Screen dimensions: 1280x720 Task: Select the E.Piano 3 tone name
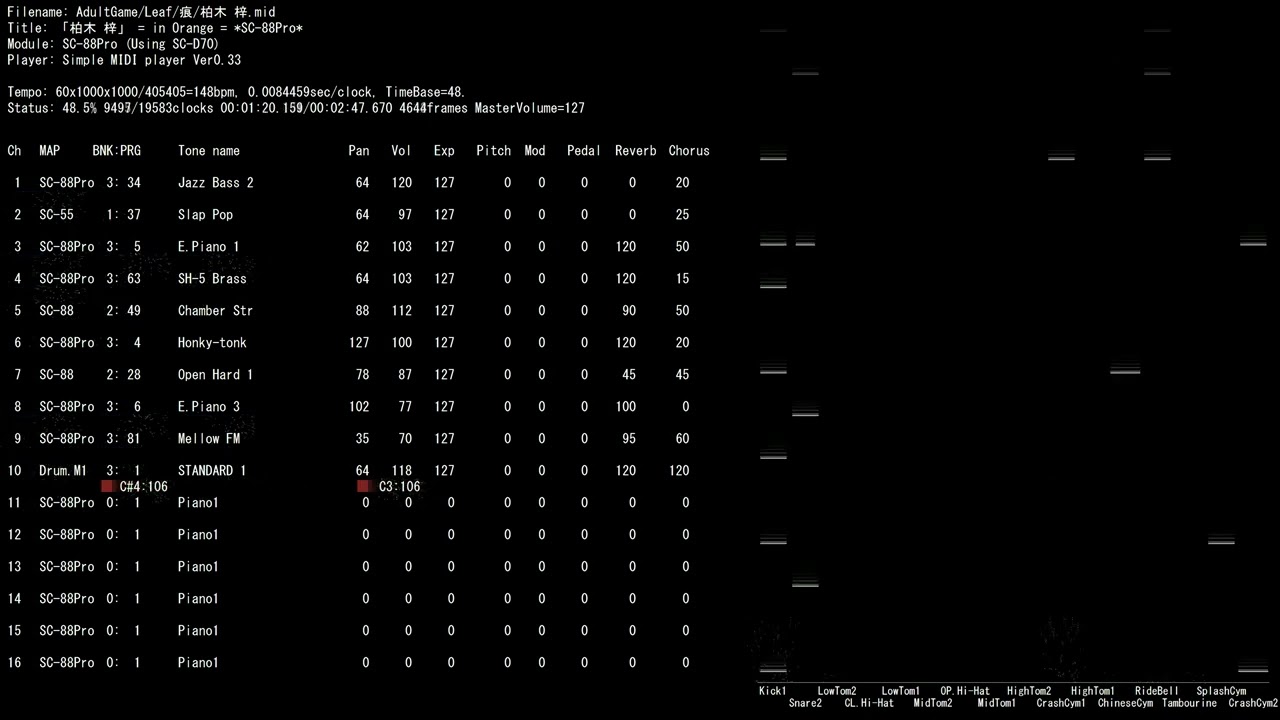[209, 407]
